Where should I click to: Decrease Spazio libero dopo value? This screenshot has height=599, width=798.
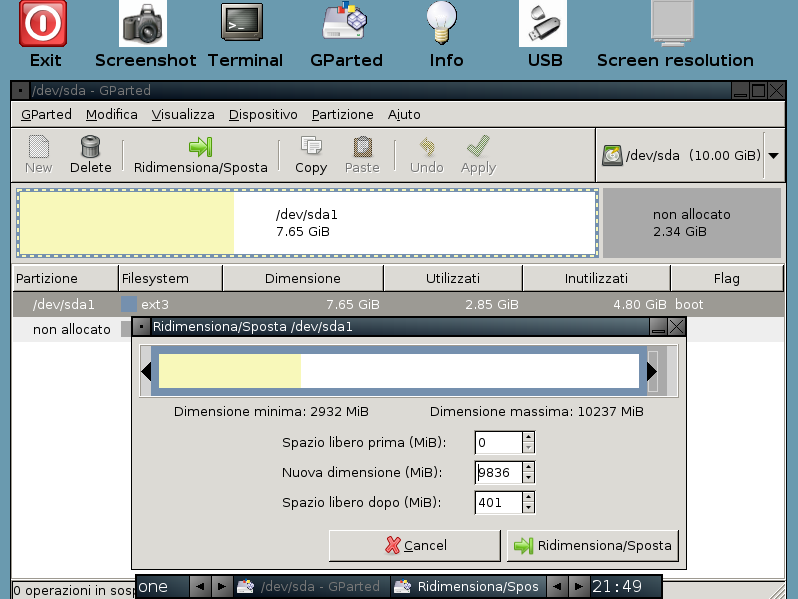[528, 508]
